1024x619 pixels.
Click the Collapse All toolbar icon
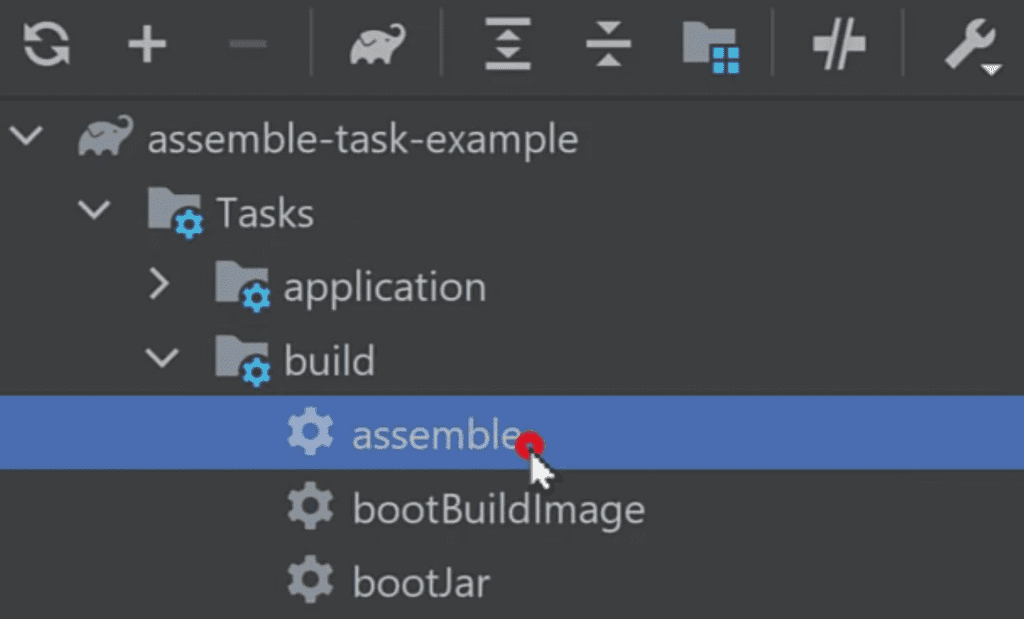point(609,46)
